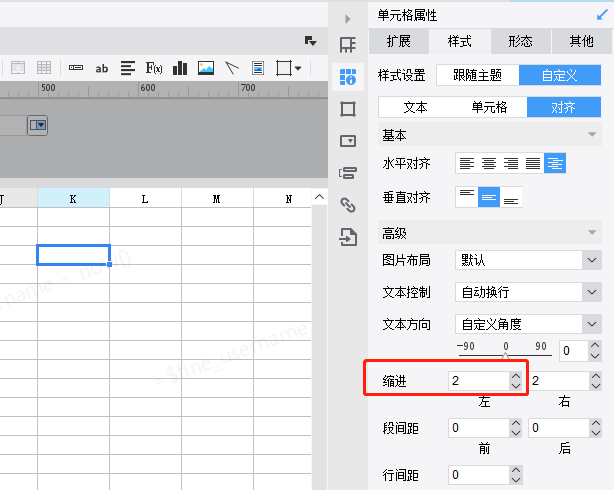
Task: Open the floating element dropdown arrow
Action: point(298,68)
